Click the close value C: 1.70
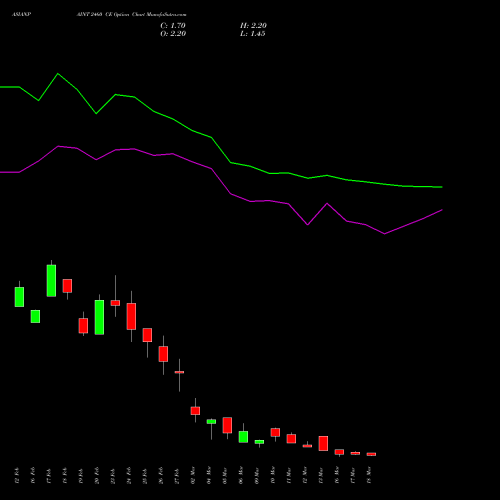Image resolution: width=500 pixels, height=500 pixels. 173,25
